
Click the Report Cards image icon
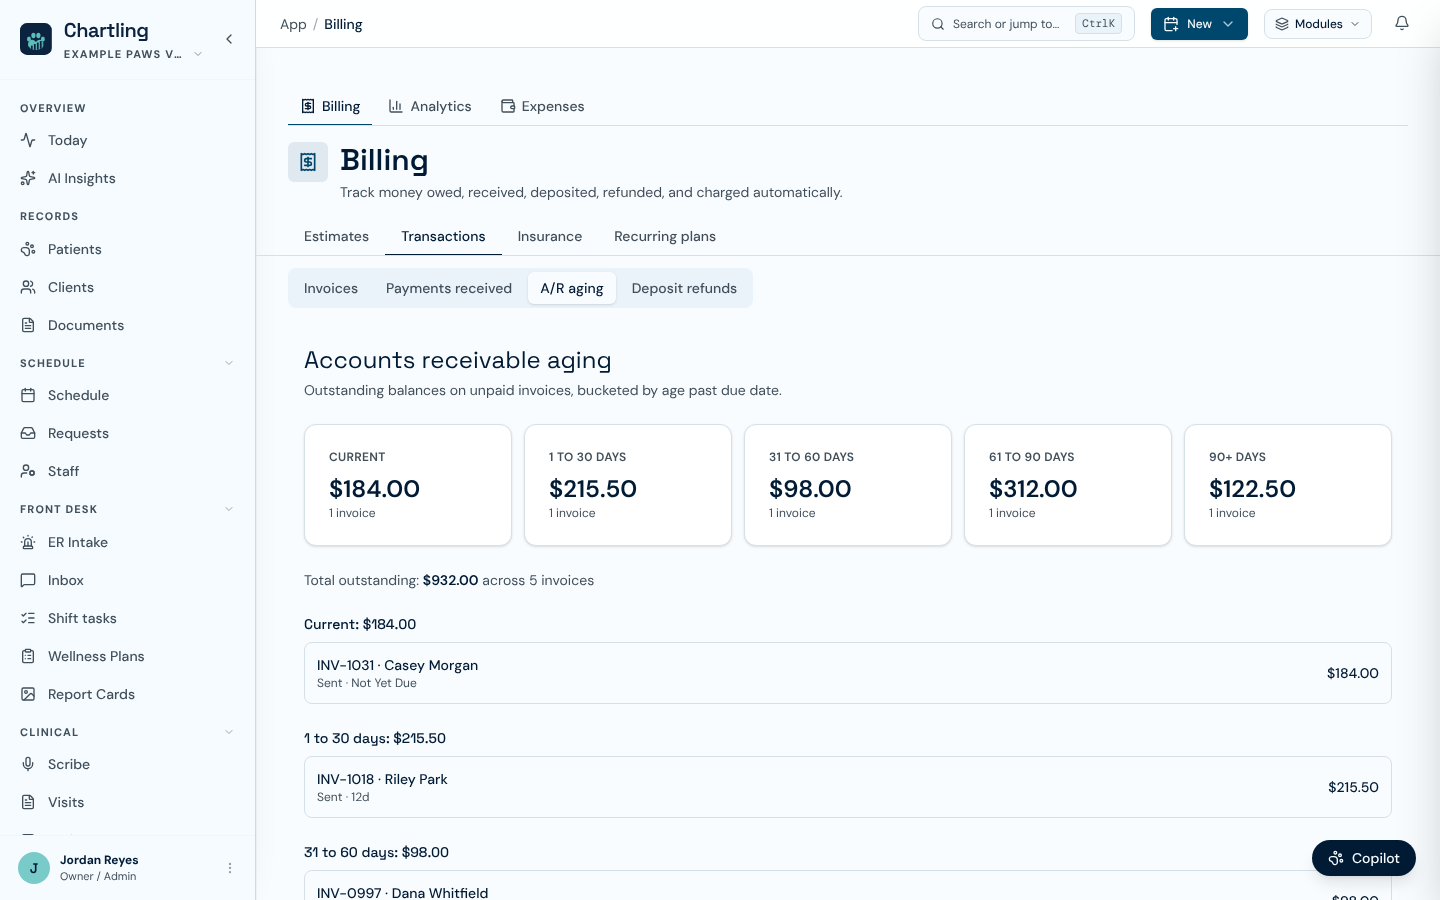pos(28,694)
